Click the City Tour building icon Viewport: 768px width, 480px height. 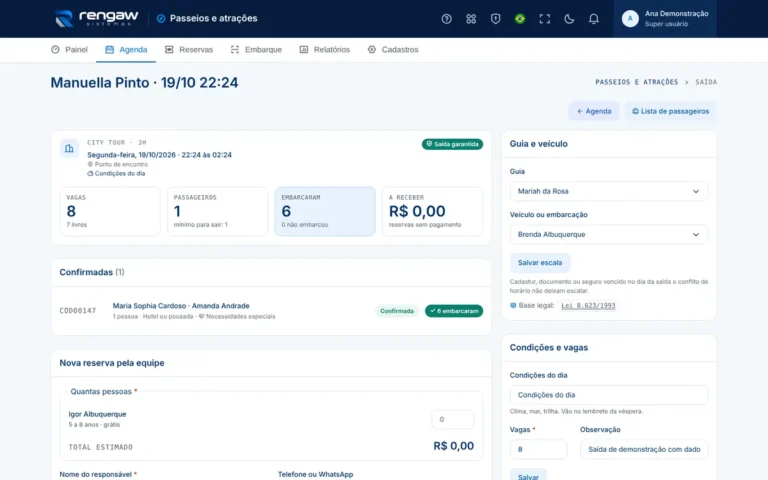tap(69, 148)
